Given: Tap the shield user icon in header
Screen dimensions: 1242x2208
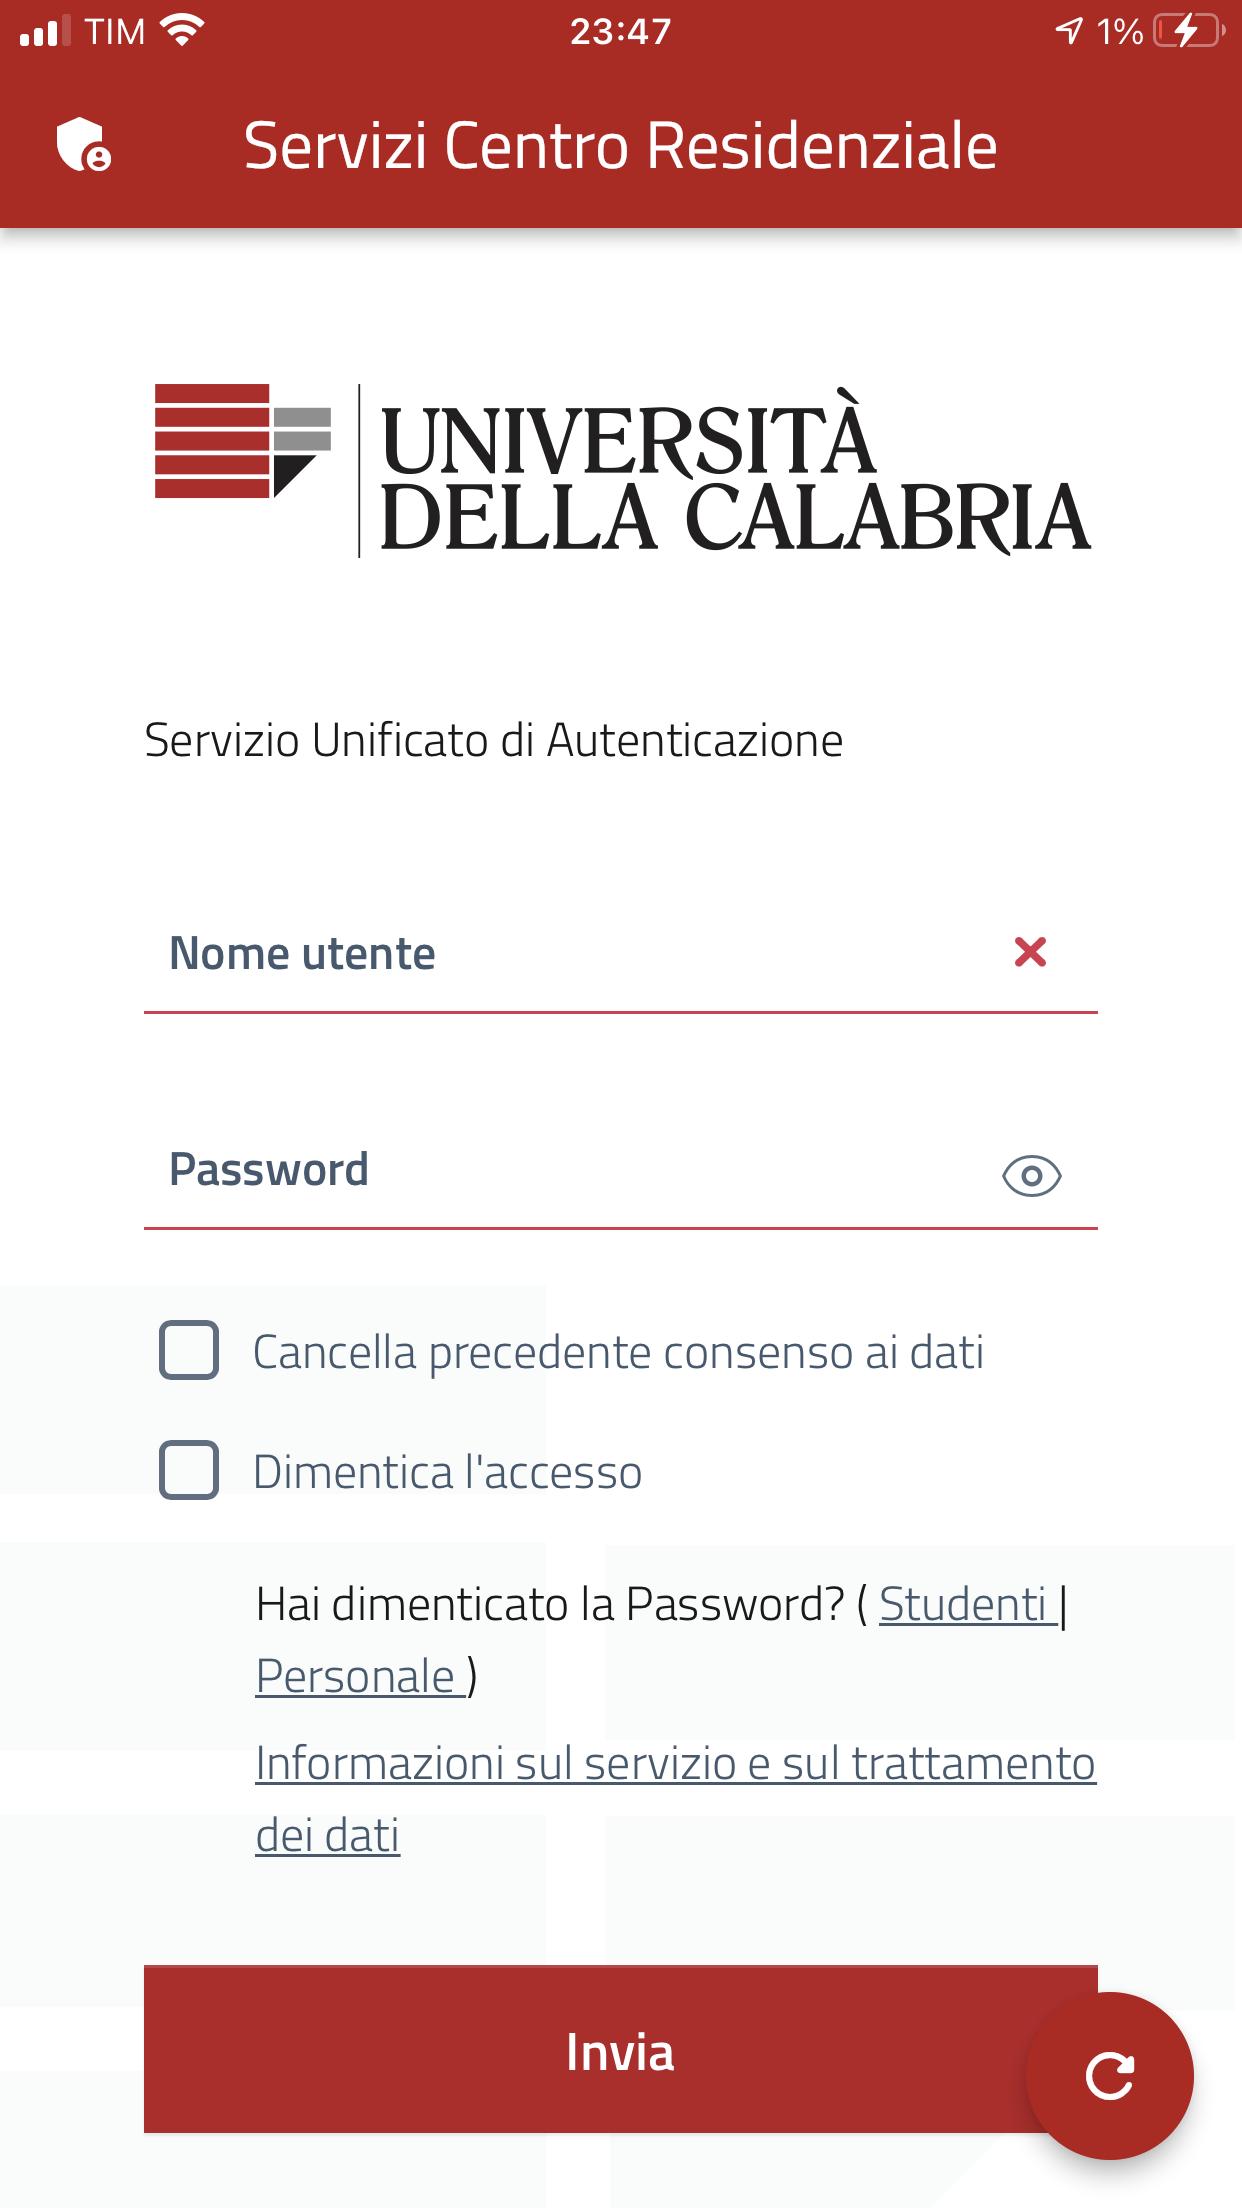Looking at the screenshot, I should (84, 146).
